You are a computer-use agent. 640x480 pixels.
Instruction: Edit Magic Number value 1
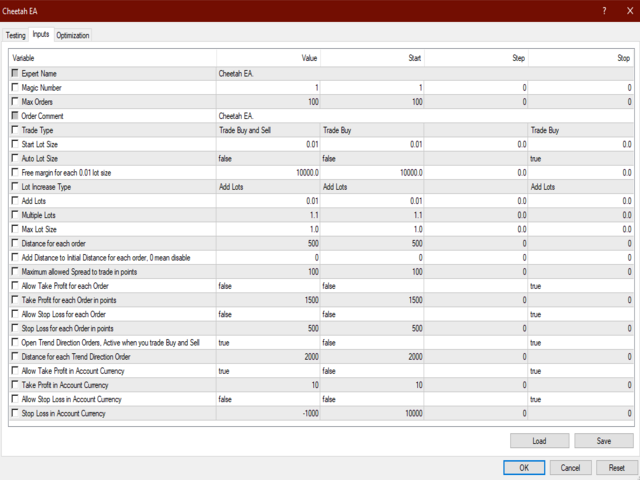pyautogui.click(x=268, y=88)
